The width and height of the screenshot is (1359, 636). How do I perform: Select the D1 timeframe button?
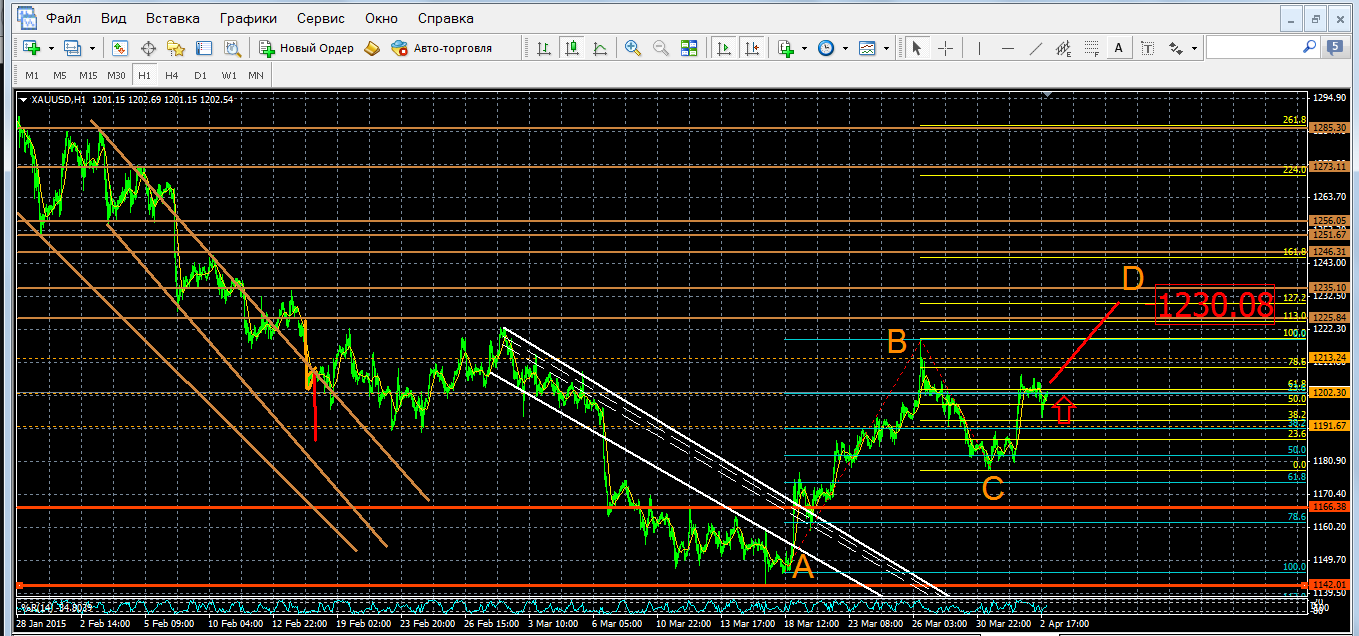200,76
